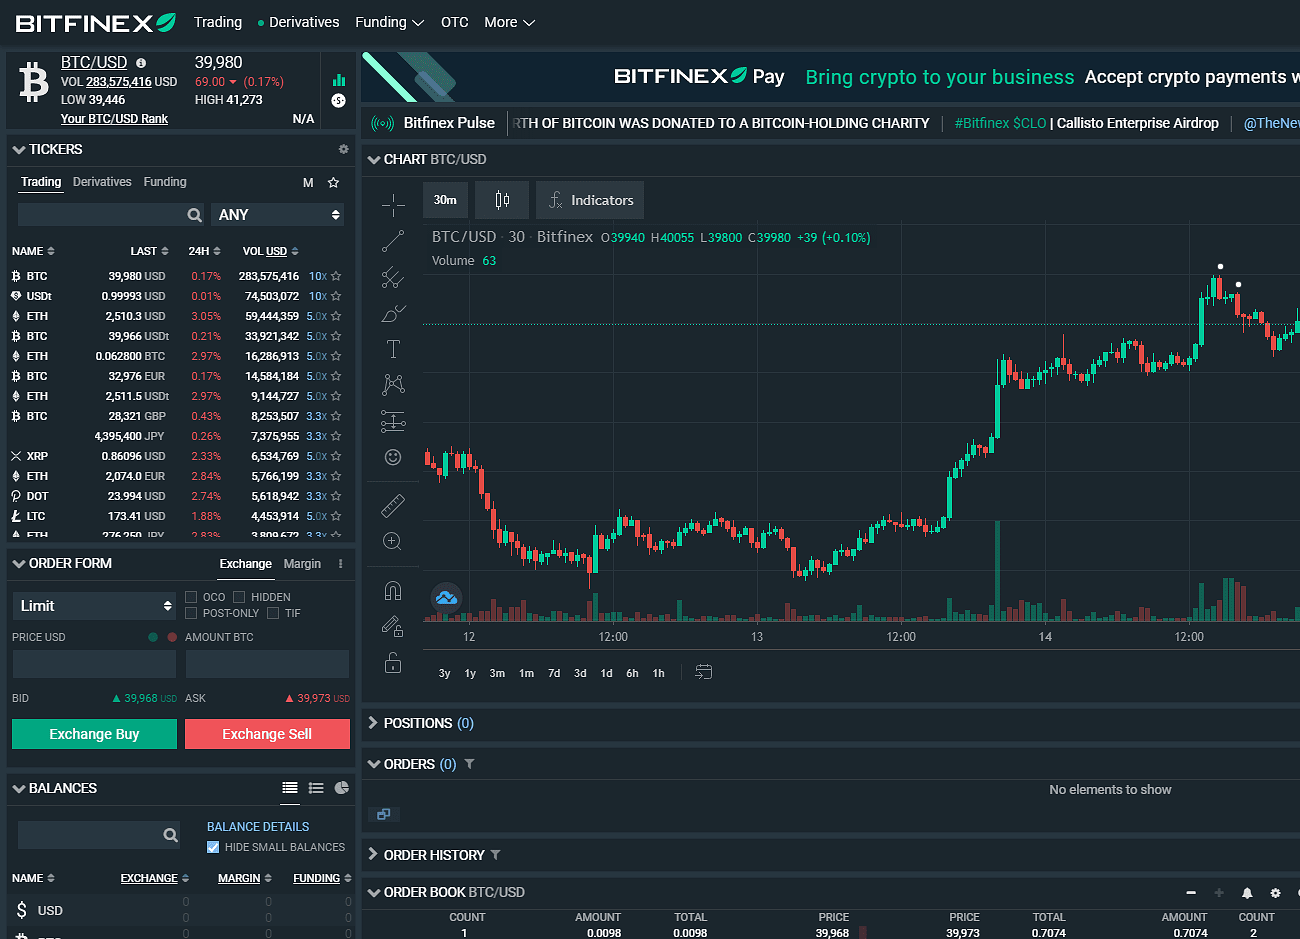Open Balance Details link
Viewport: 1300px width, 939px height.
(x=258, y=827)
